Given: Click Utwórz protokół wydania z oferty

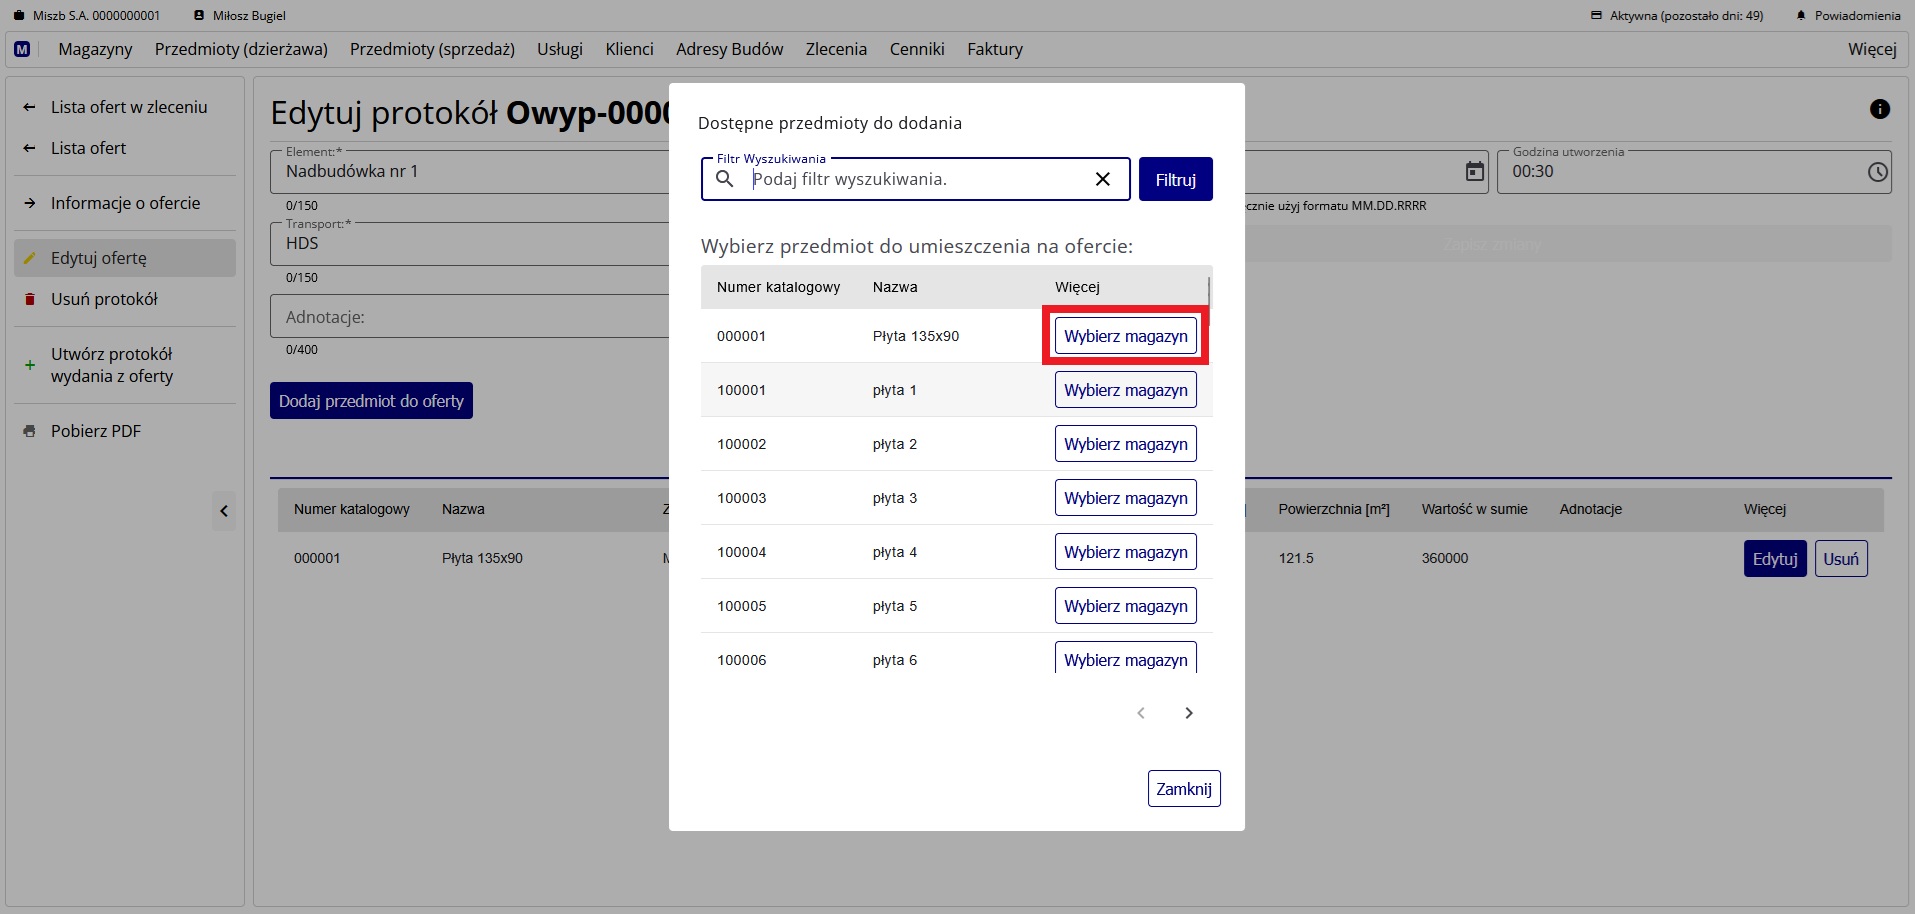Looking at the screenshot, I should click(112, 365).
